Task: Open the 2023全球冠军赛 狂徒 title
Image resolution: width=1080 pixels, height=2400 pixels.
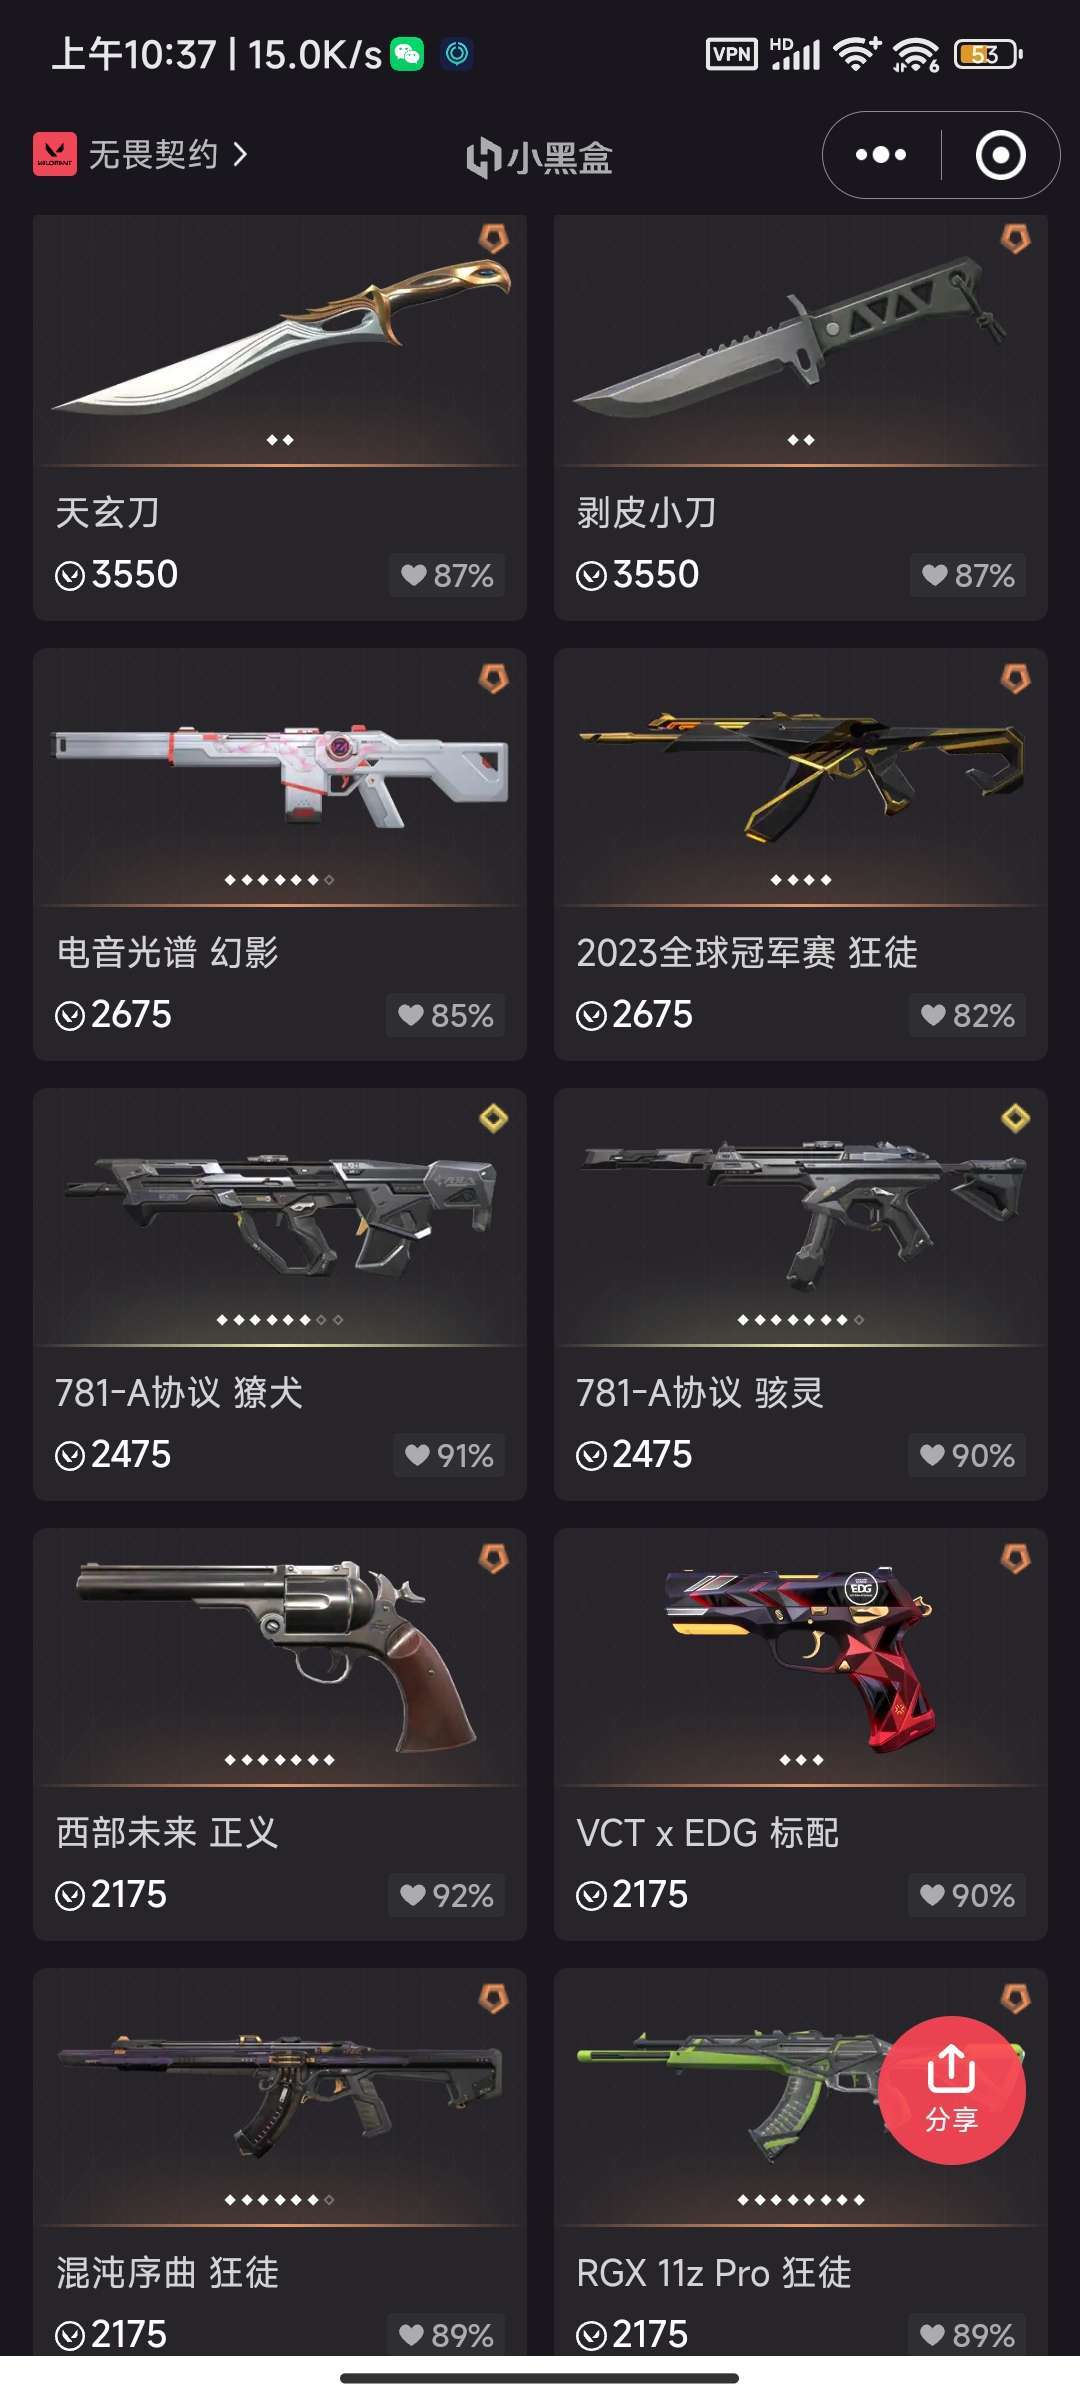Action: (747, 952)
